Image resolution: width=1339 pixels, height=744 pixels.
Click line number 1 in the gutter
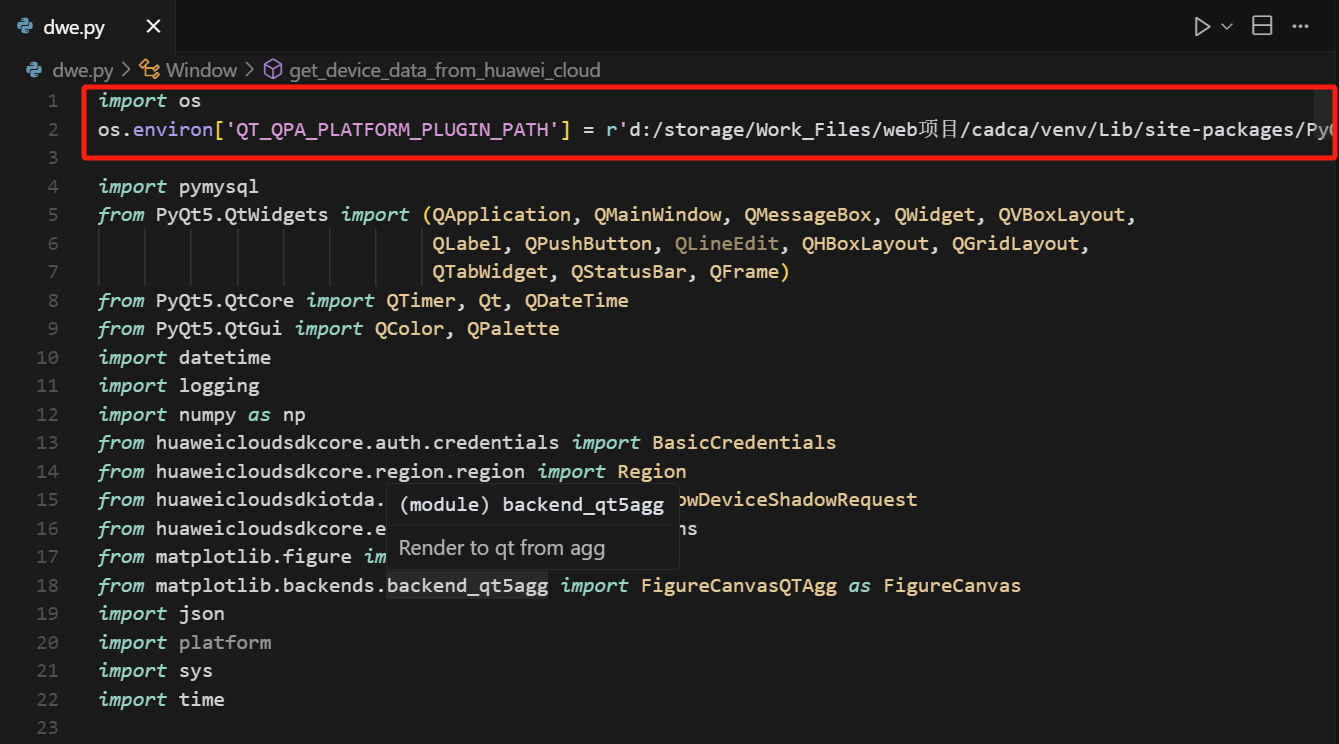coord(52,100)
